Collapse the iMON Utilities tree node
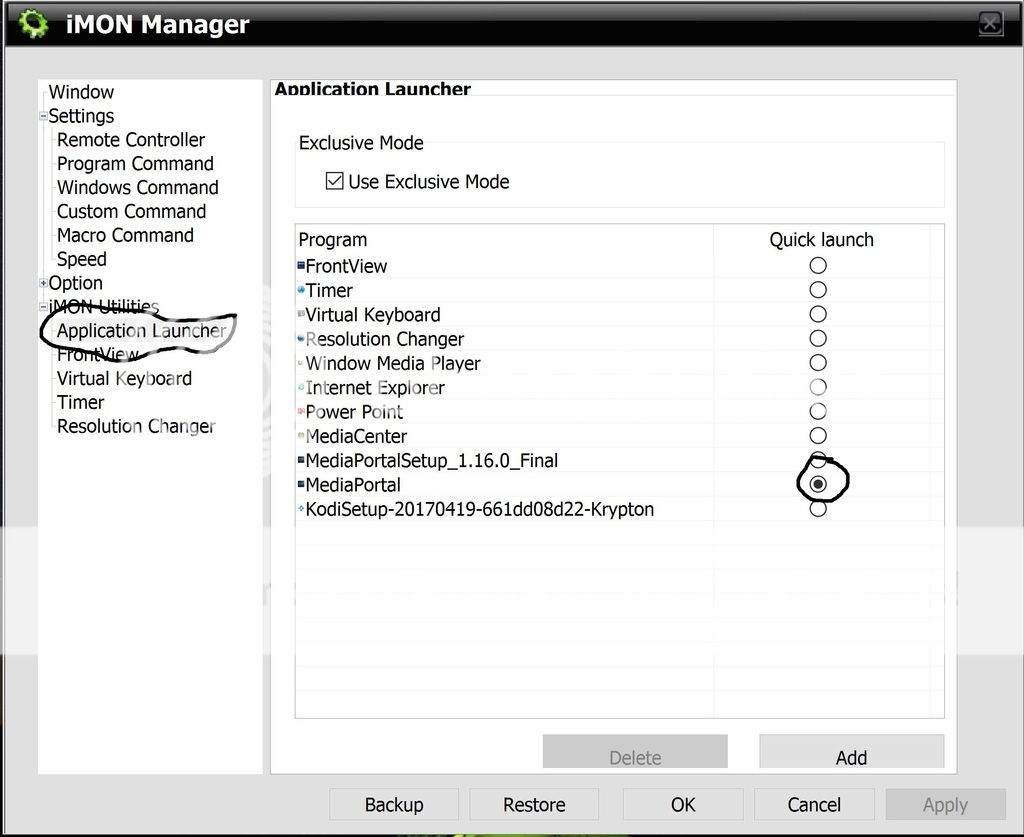This screenshot has width=1024, height=837. [43, 307]
